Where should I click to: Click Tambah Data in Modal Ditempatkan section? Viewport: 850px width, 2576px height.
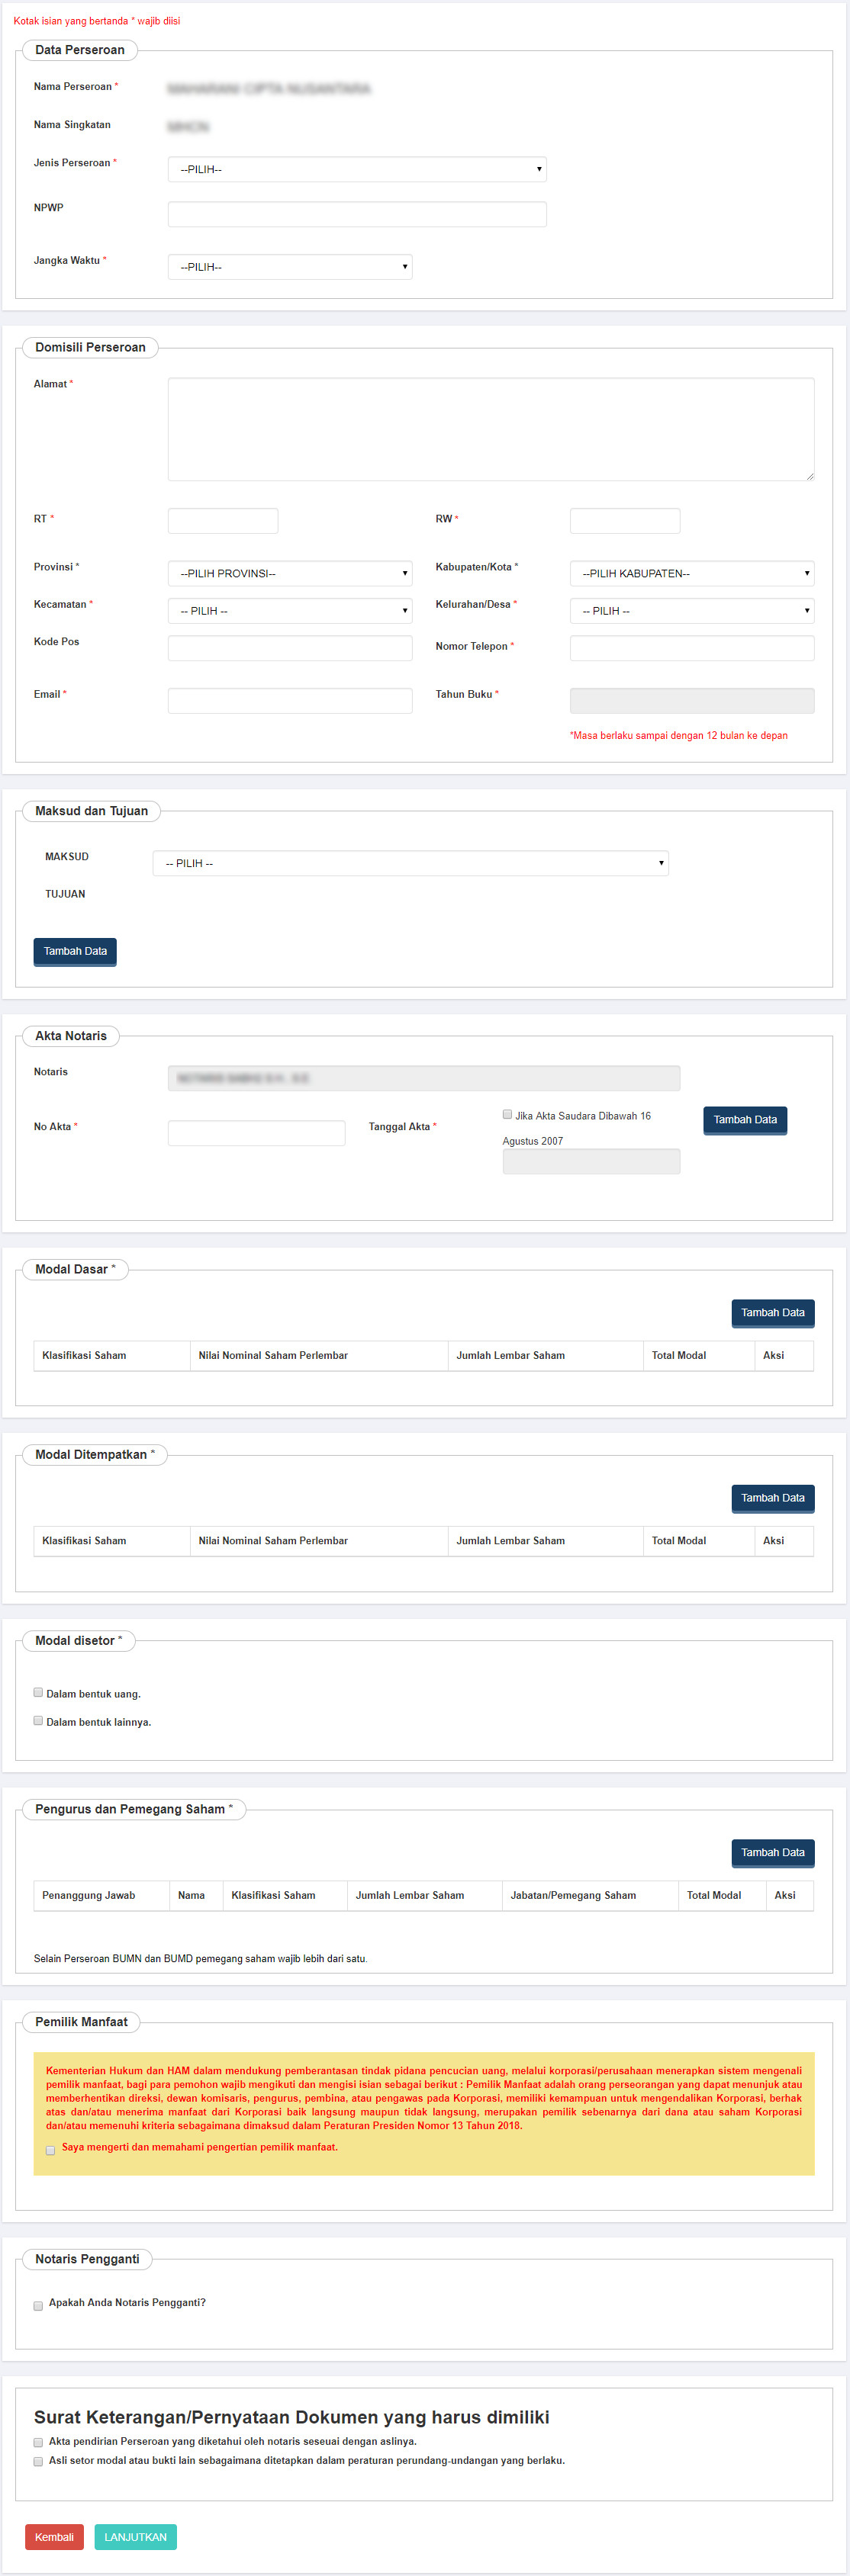[772, 1497]
